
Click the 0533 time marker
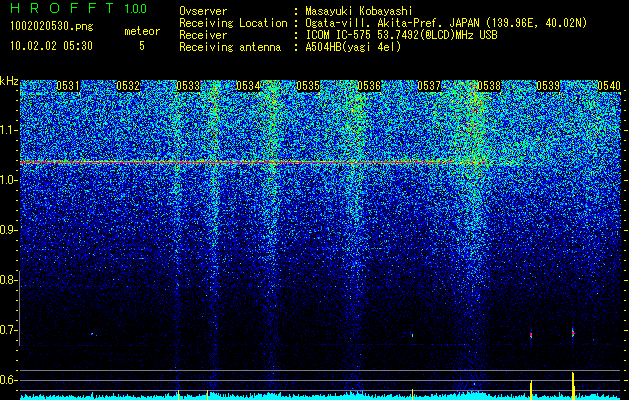tap(188, 86)
